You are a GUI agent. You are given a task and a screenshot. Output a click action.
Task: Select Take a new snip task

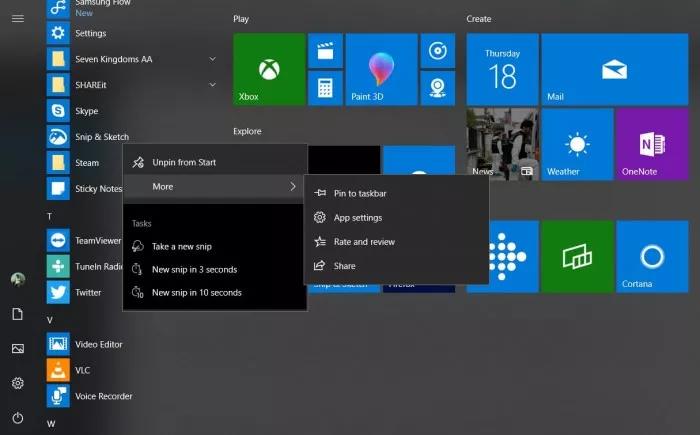(215, 247)
